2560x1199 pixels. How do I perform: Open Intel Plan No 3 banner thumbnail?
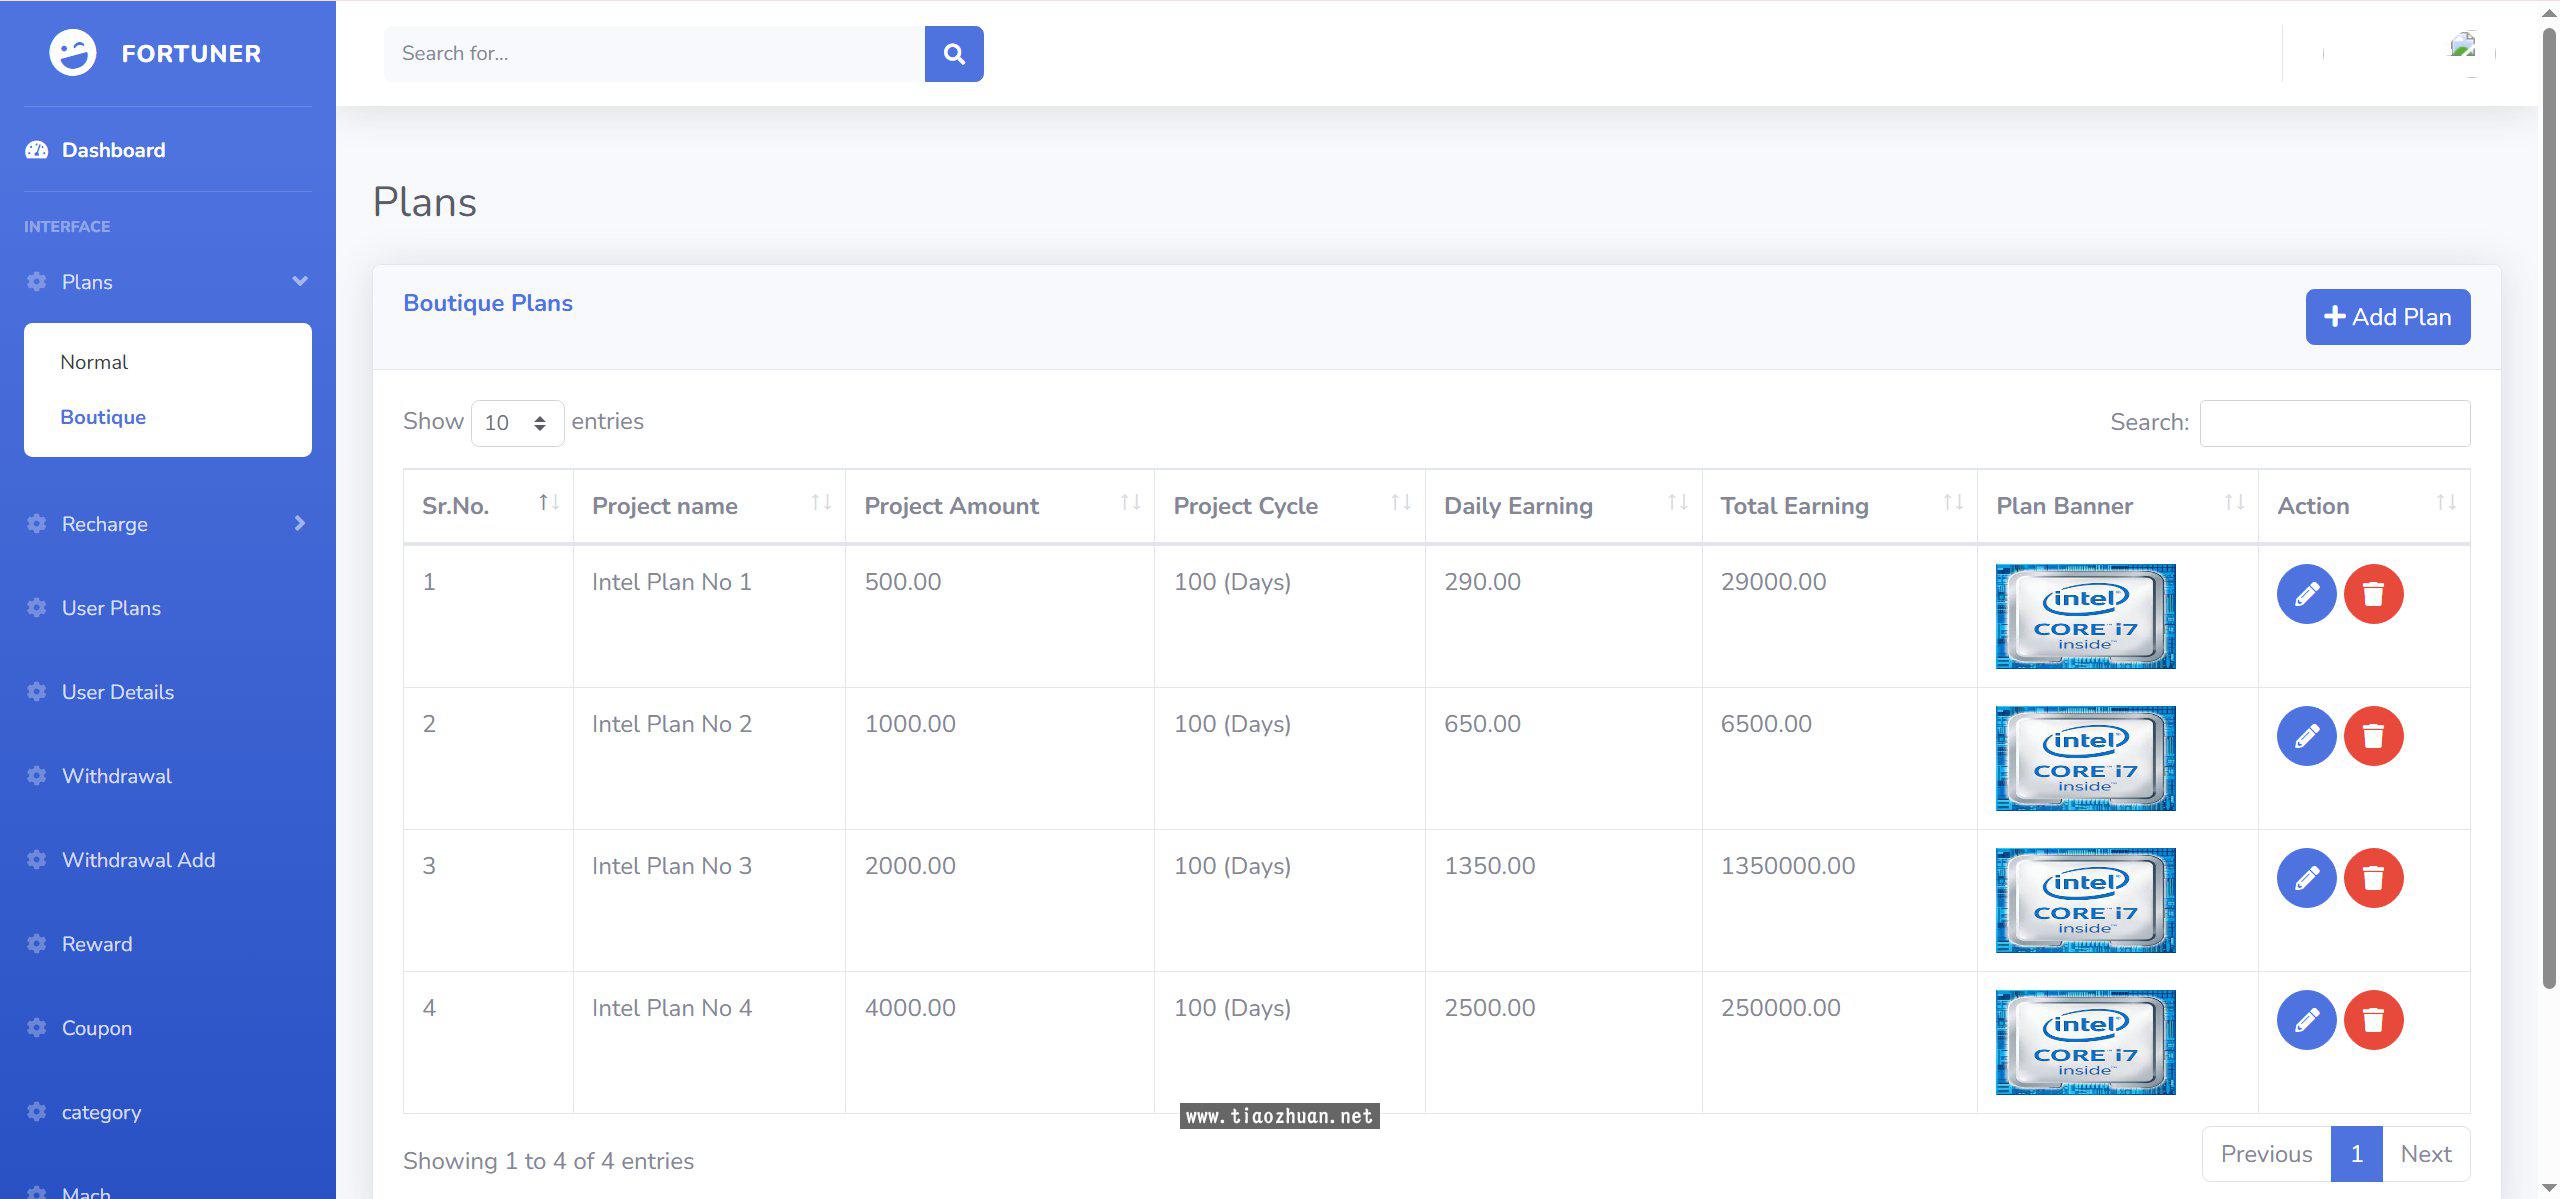tap(2086, 900)
